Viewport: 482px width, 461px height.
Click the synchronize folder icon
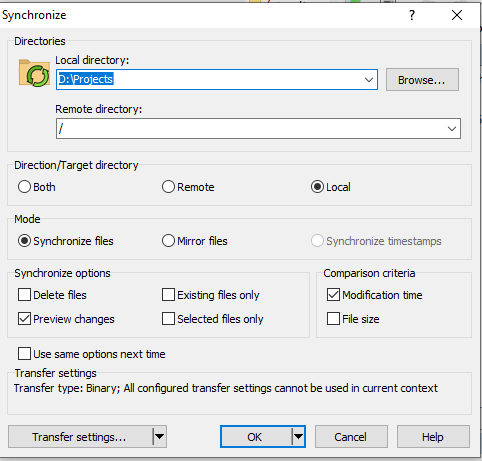coord(34,73)
